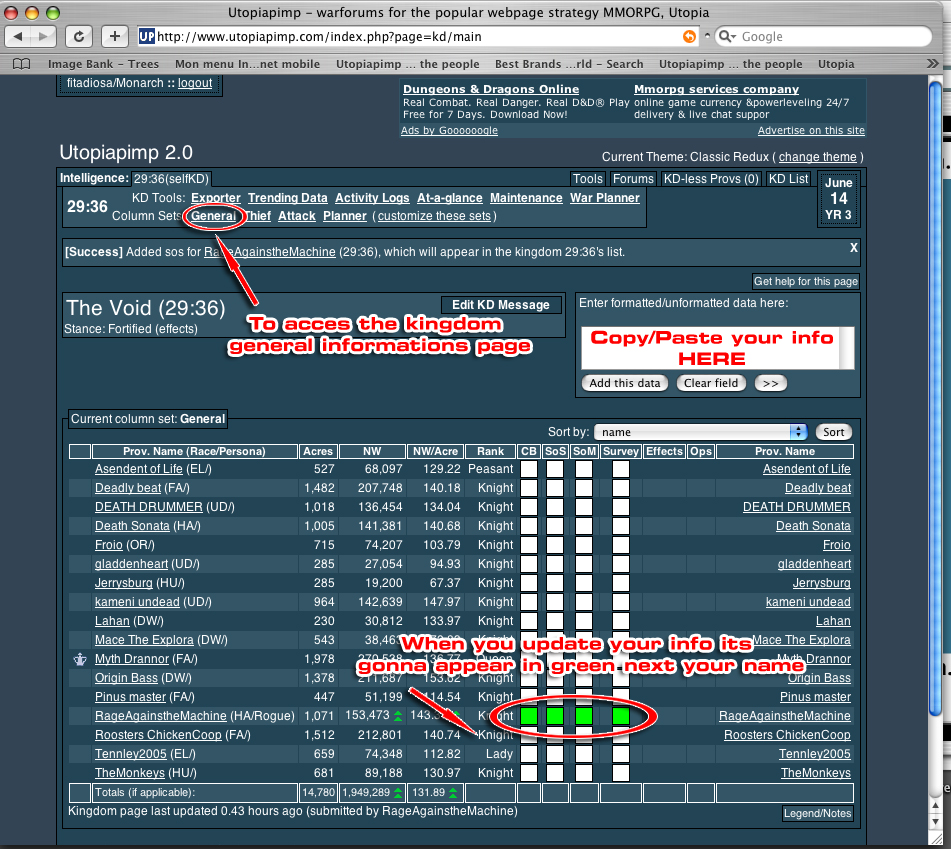Click the browser reload button
951x849 pixels.
[79, 36]
